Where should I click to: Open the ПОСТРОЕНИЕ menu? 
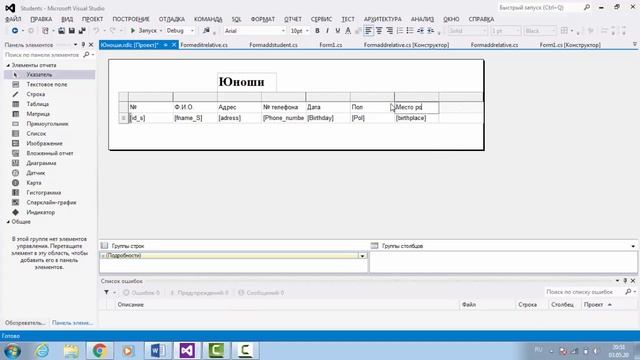point(131,19)
